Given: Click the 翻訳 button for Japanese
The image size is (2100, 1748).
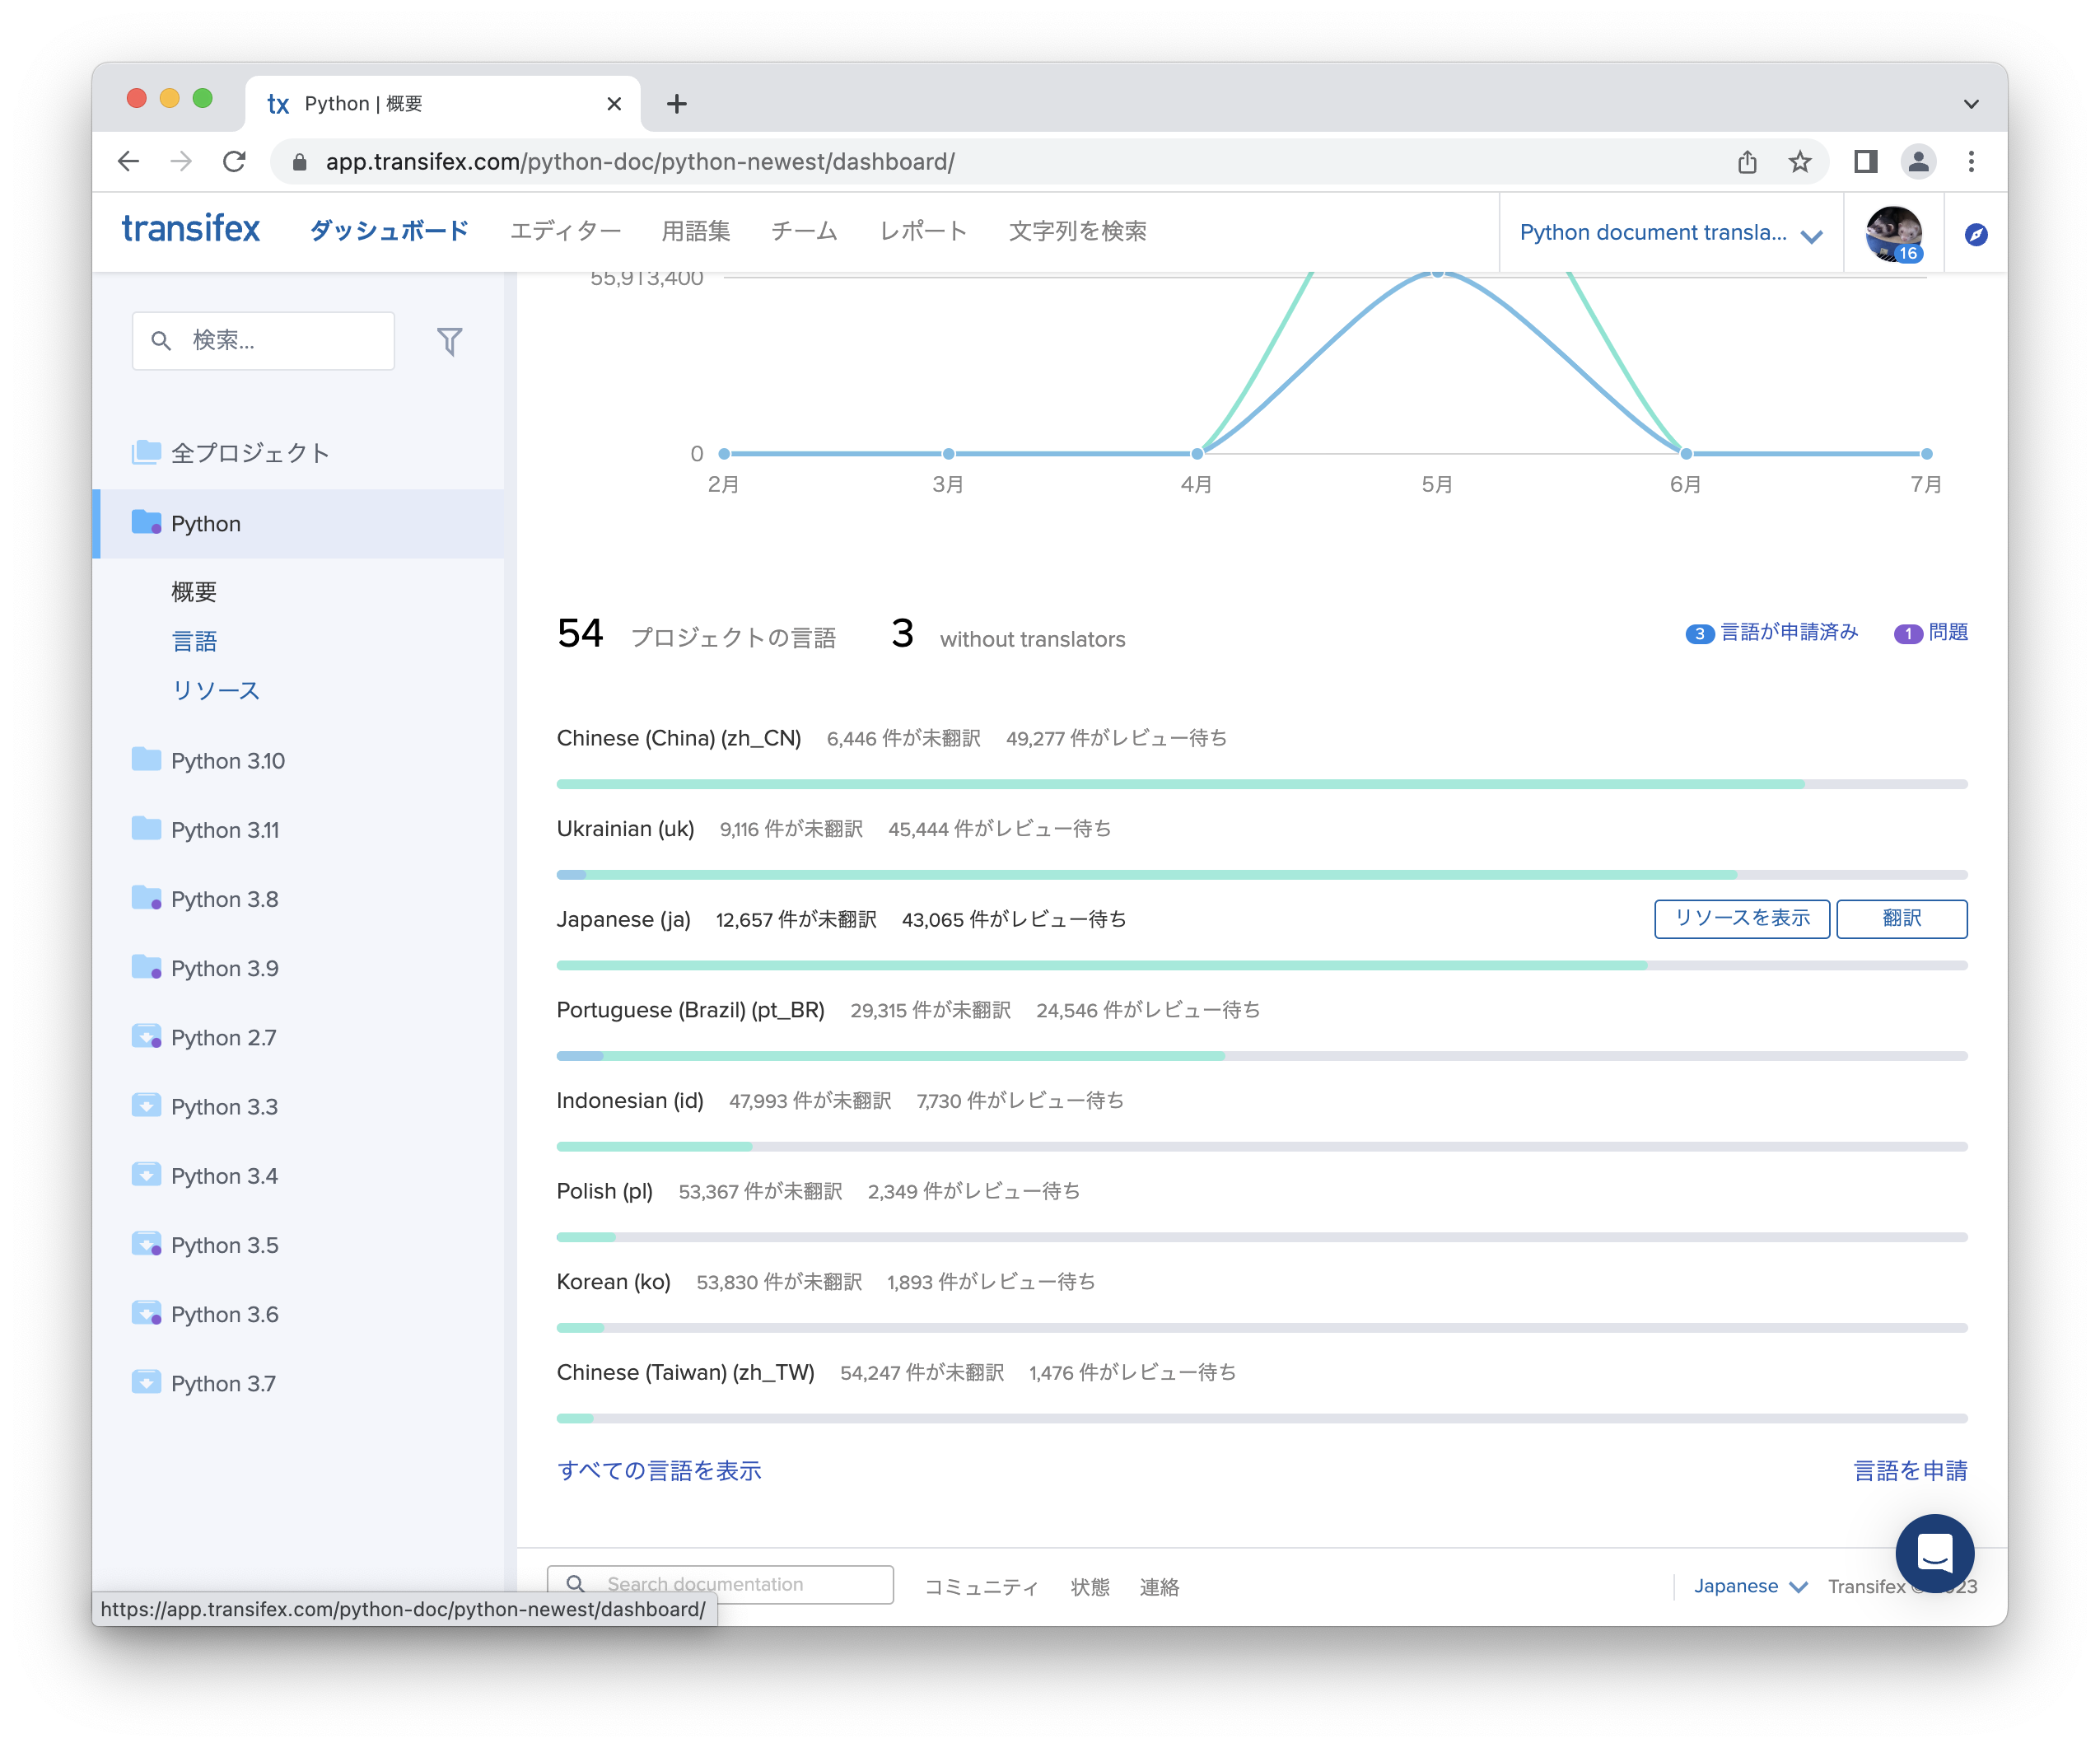Looking at the screenshot, I should [x=1901, y=918].
